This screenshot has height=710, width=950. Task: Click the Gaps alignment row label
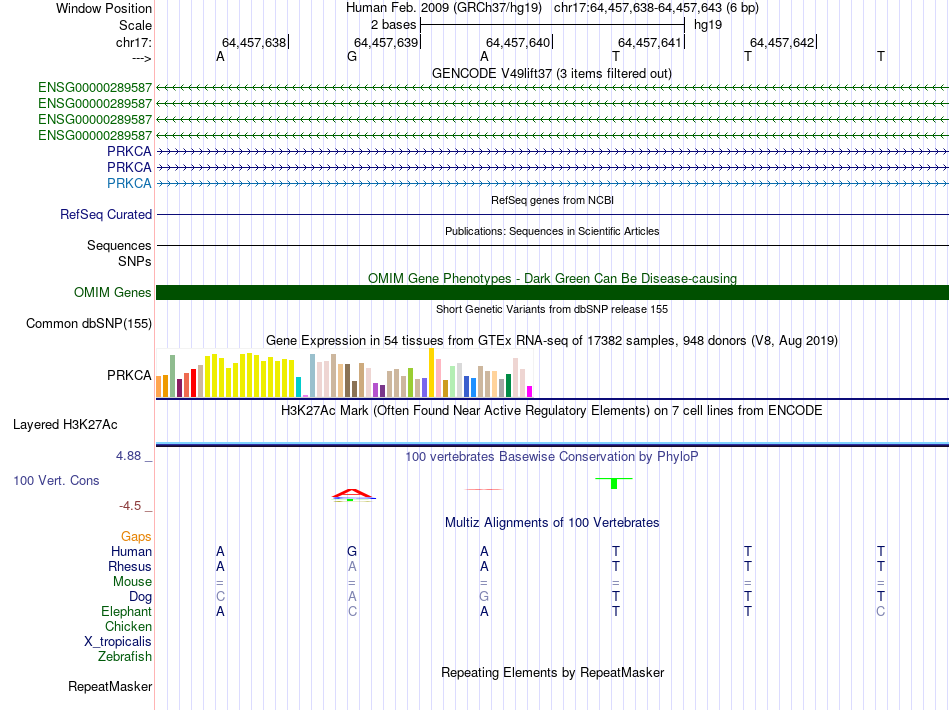(136, 537)
